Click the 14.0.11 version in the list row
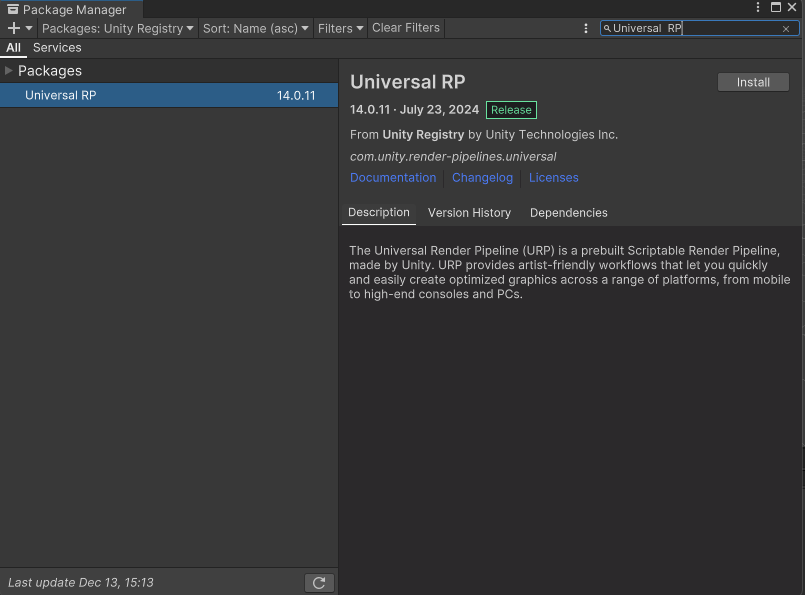The image size is (805, 595). (296, 95)
